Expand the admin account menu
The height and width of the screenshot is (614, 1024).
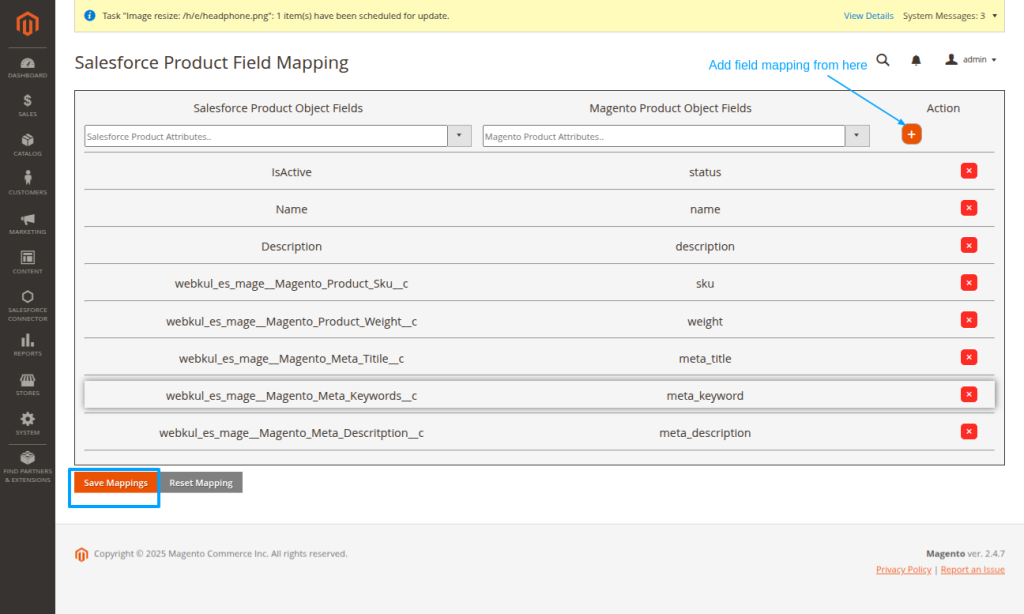pyautogui.click(x=971, y=59)
